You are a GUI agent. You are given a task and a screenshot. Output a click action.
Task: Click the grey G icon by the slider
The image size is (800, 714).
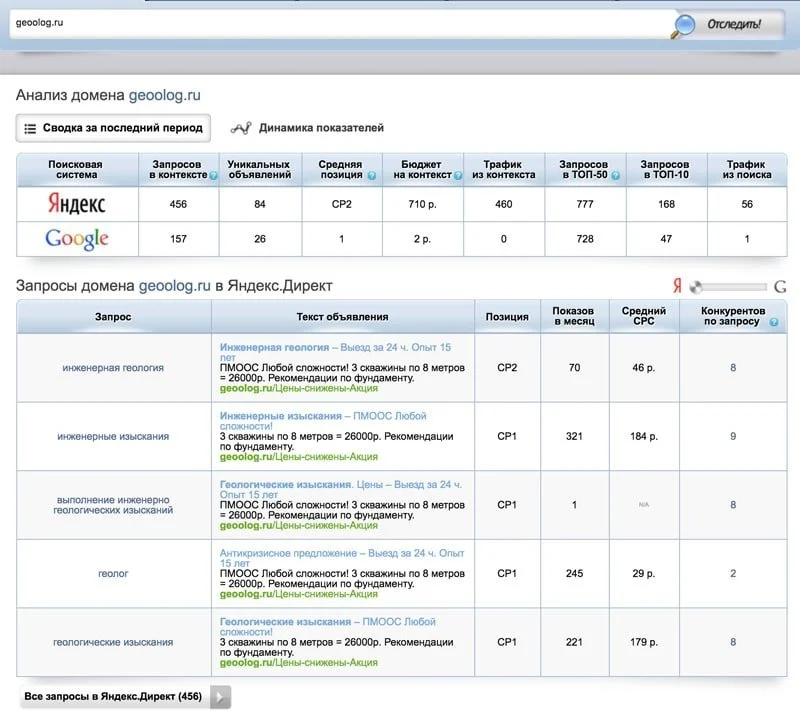click(780, 287)
